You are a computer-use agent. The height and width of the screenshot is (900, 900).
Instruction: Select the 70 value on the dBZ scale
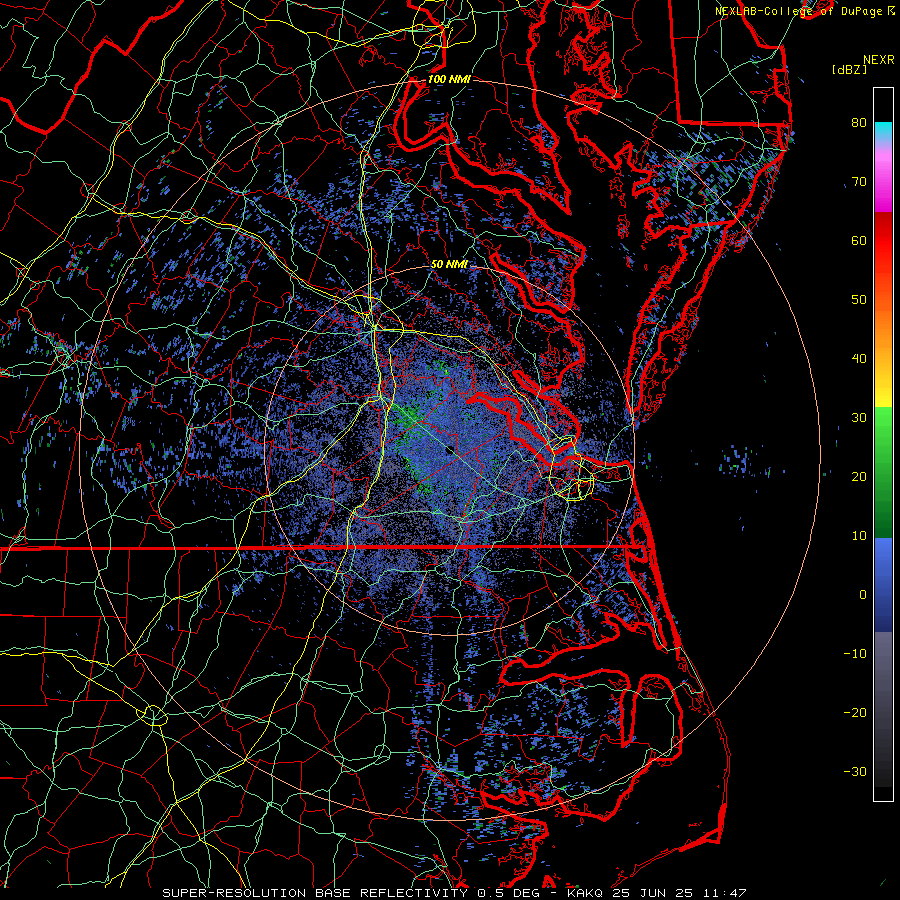859,181
